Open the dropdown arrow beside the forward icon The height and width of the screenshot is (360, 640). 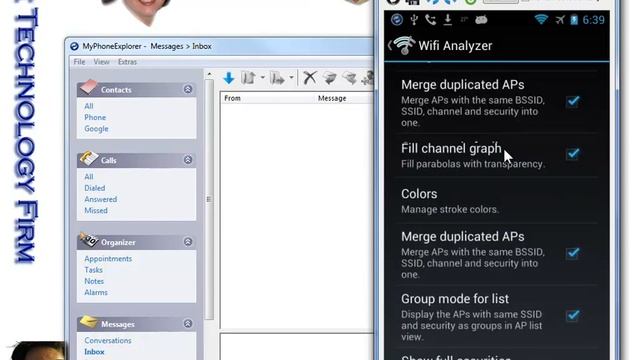[x=291, y=78]
